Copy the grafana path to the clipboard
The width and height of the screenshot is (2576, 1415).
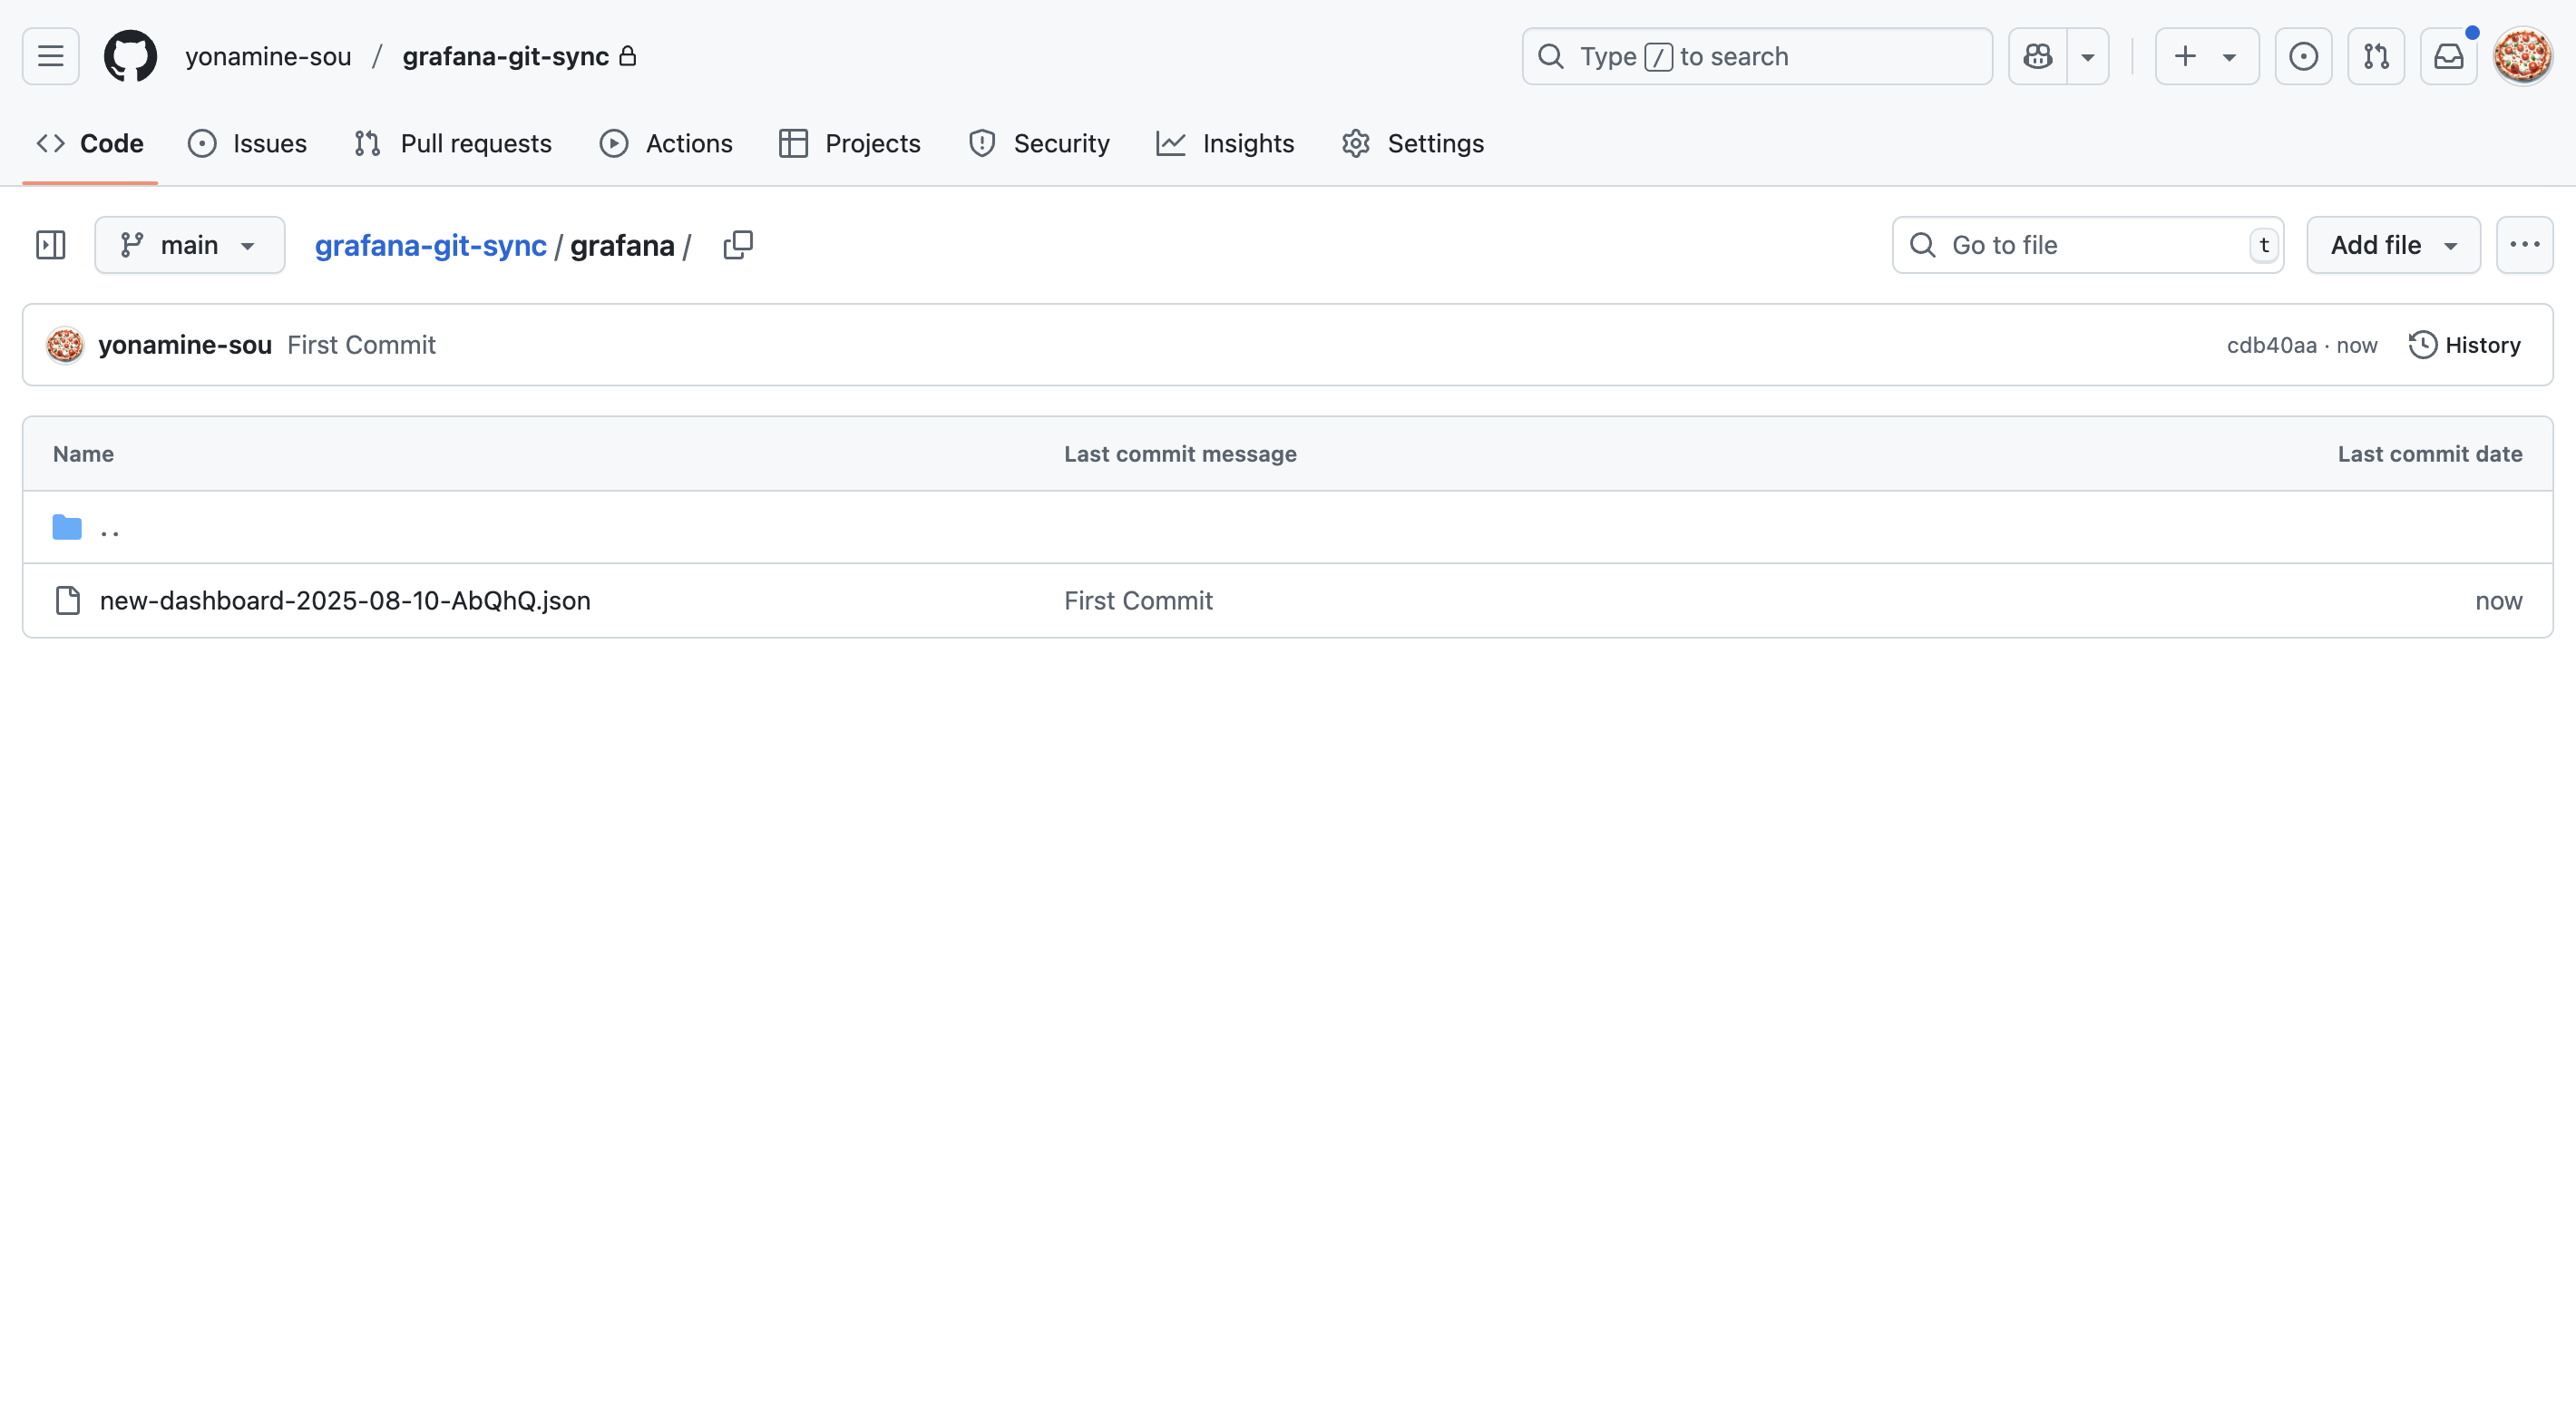(x=738, y=245)
